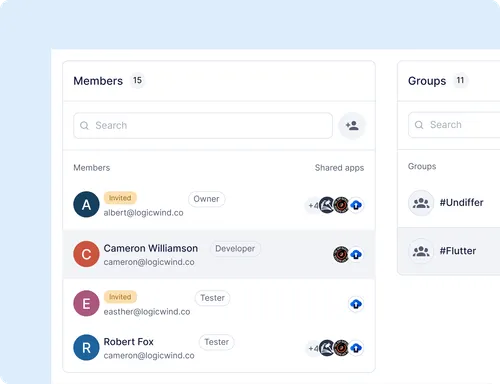
Task: Click the Groups count badge 11
Action: (460, 80)
